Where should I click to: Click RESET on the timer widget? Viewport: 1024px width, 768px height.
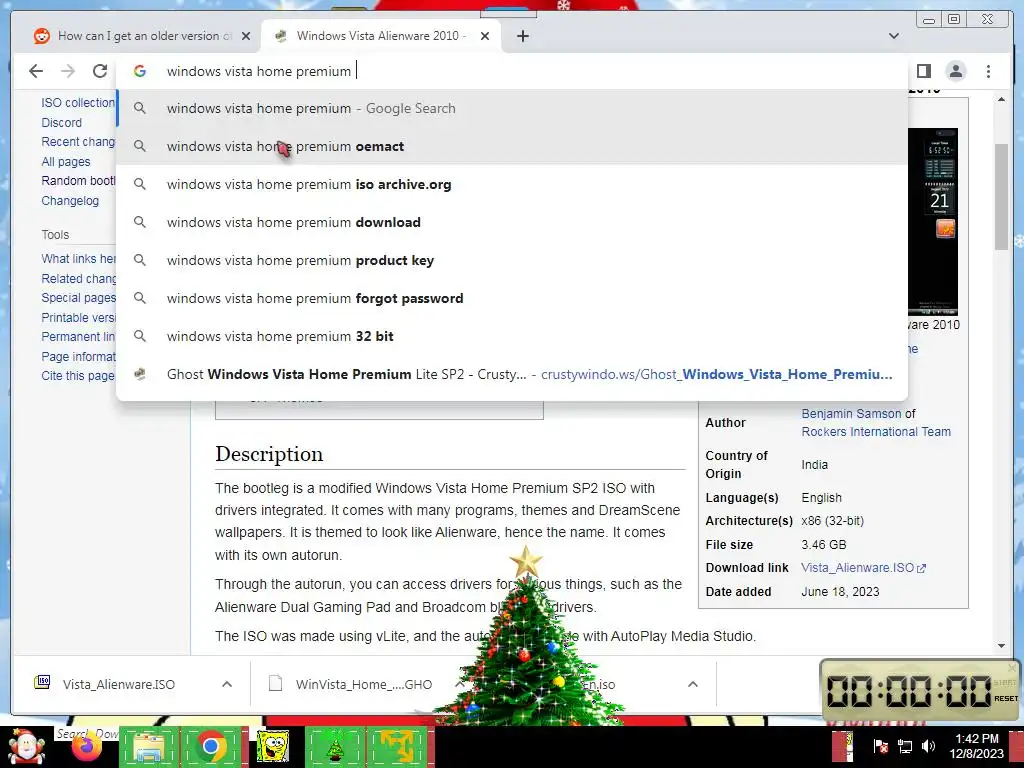tap(1006, 699)
